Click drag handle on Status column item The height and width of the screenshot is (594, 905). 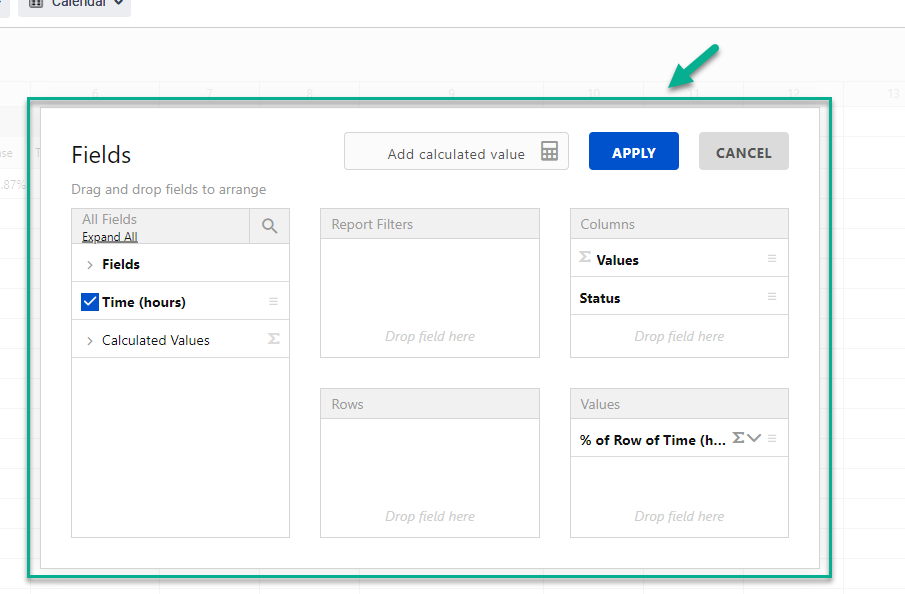point(772,297)
